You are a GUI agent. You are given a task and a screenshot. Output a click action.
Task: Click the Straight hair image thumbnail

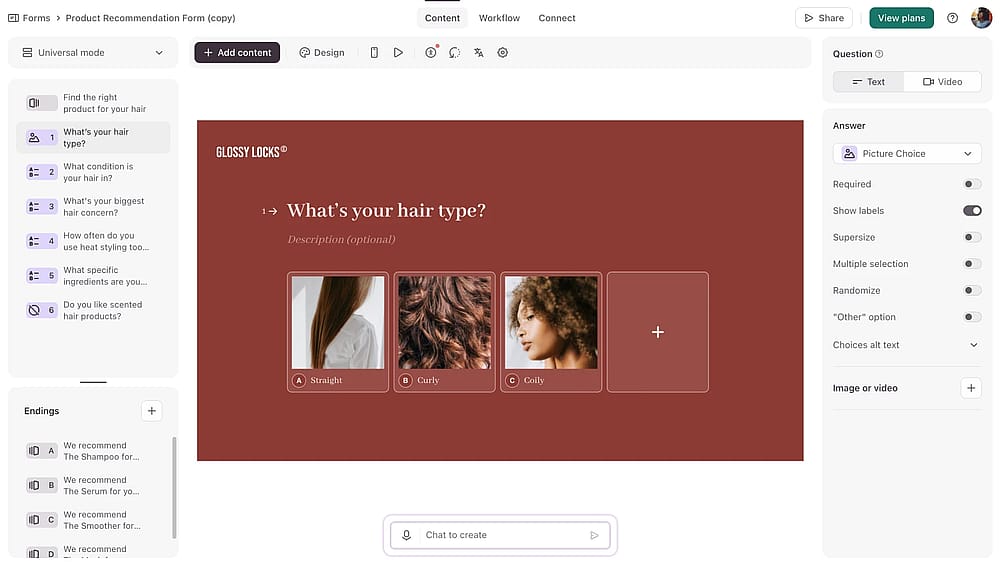click(x=338, y=322)
